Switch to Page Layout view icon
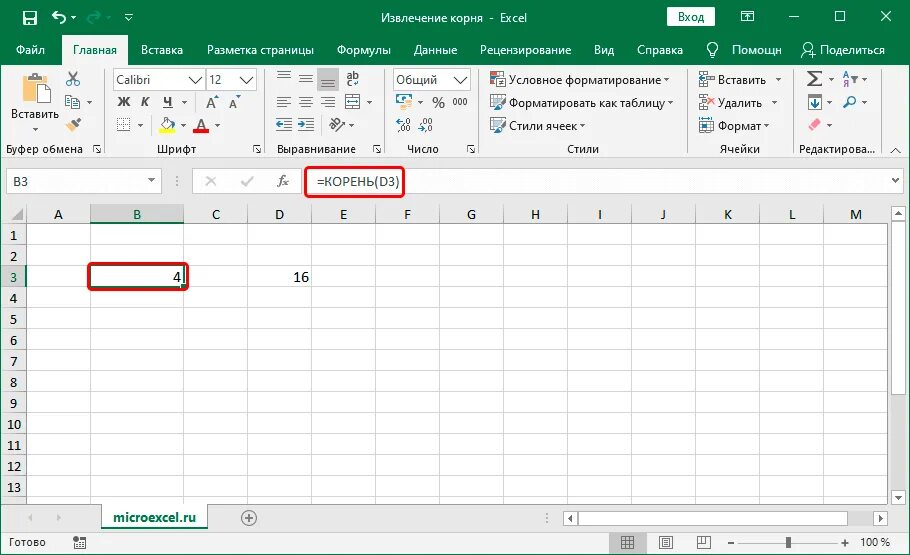This screenshot has width=910, height=555. (x=666, y=542)
